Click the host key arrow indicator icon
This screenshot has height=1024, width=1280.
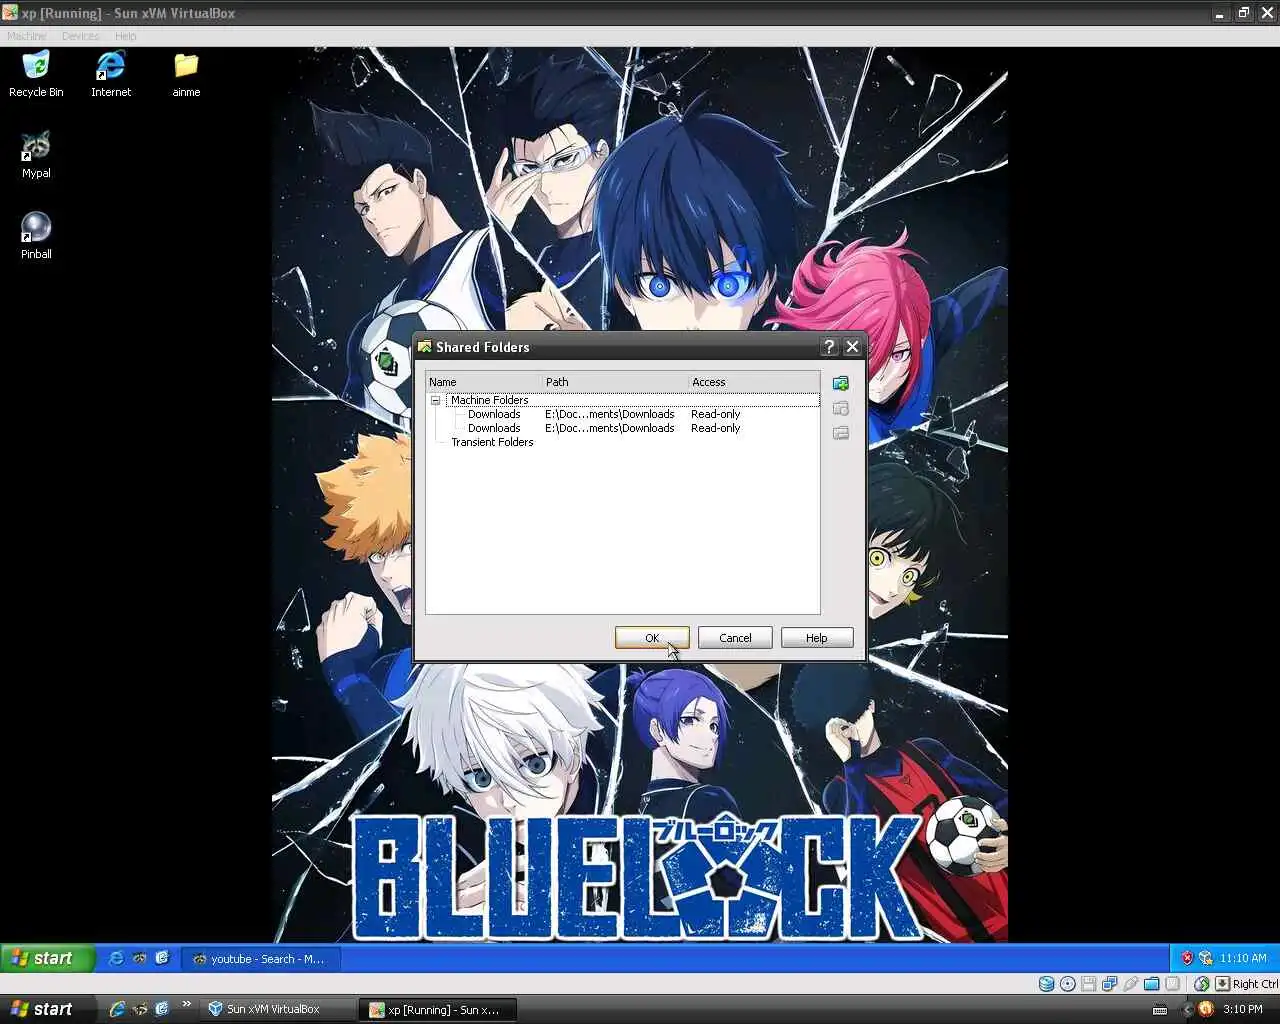1222,984
